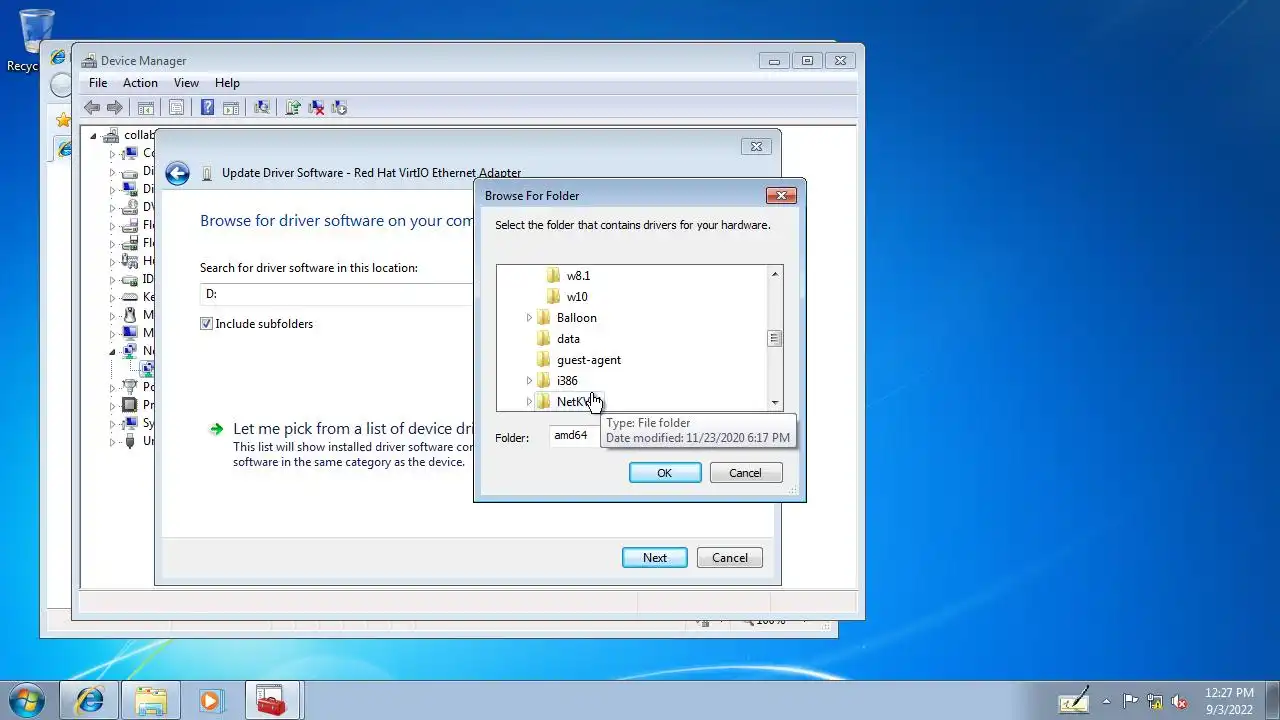Click Next in Update Driver Software wizard
Viewport: 1280px width, 720px height.
(x=655, y=558)
